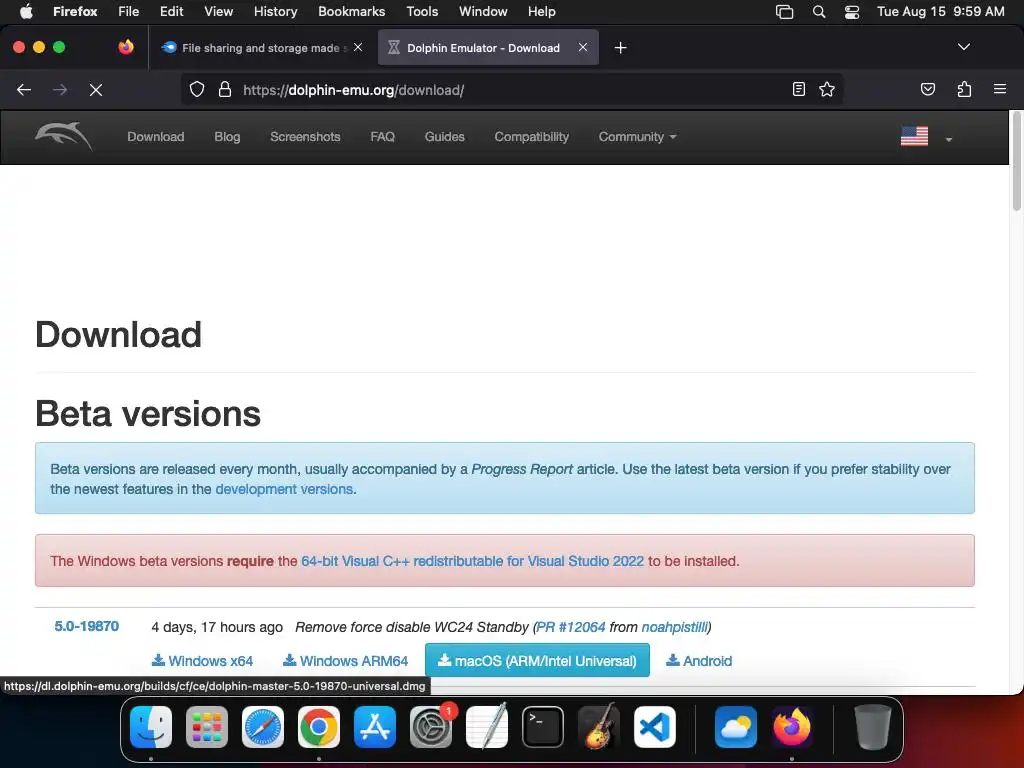Viewport: 1024px width, 768px height.
Task: Open the Pocket save icon
Action: (927, 89)
